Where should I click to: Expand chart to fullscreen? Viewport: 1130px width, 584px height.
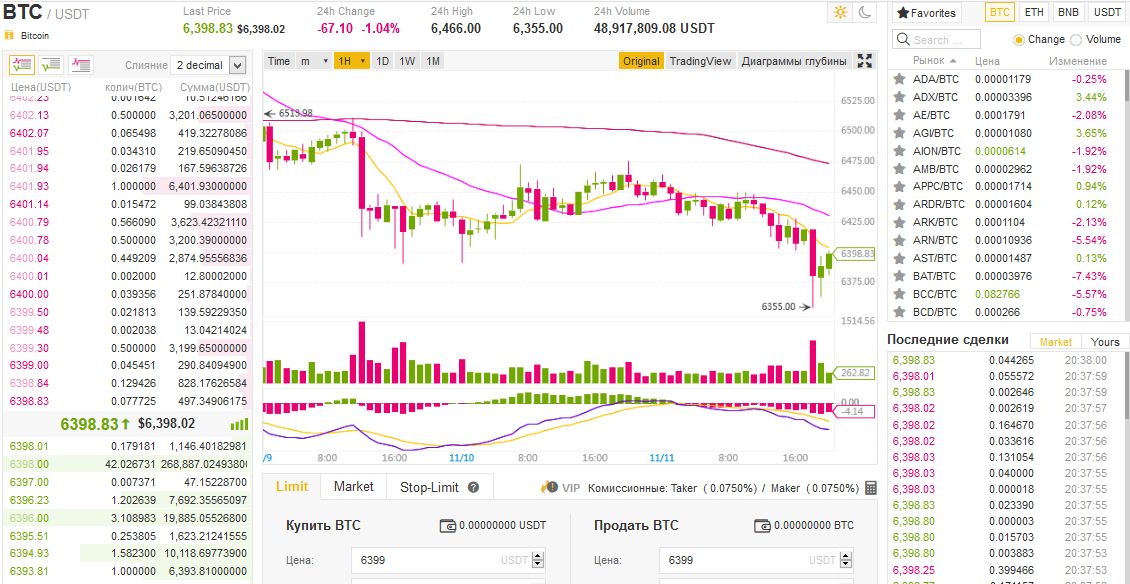point(865,61)
